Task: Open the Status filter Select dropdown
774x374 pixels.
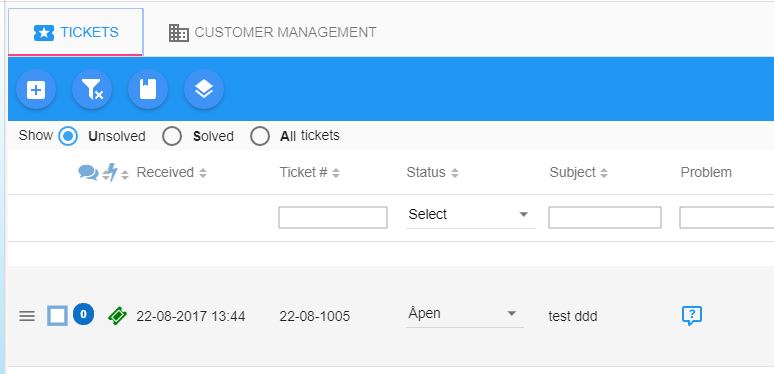Action: (471, 215)
